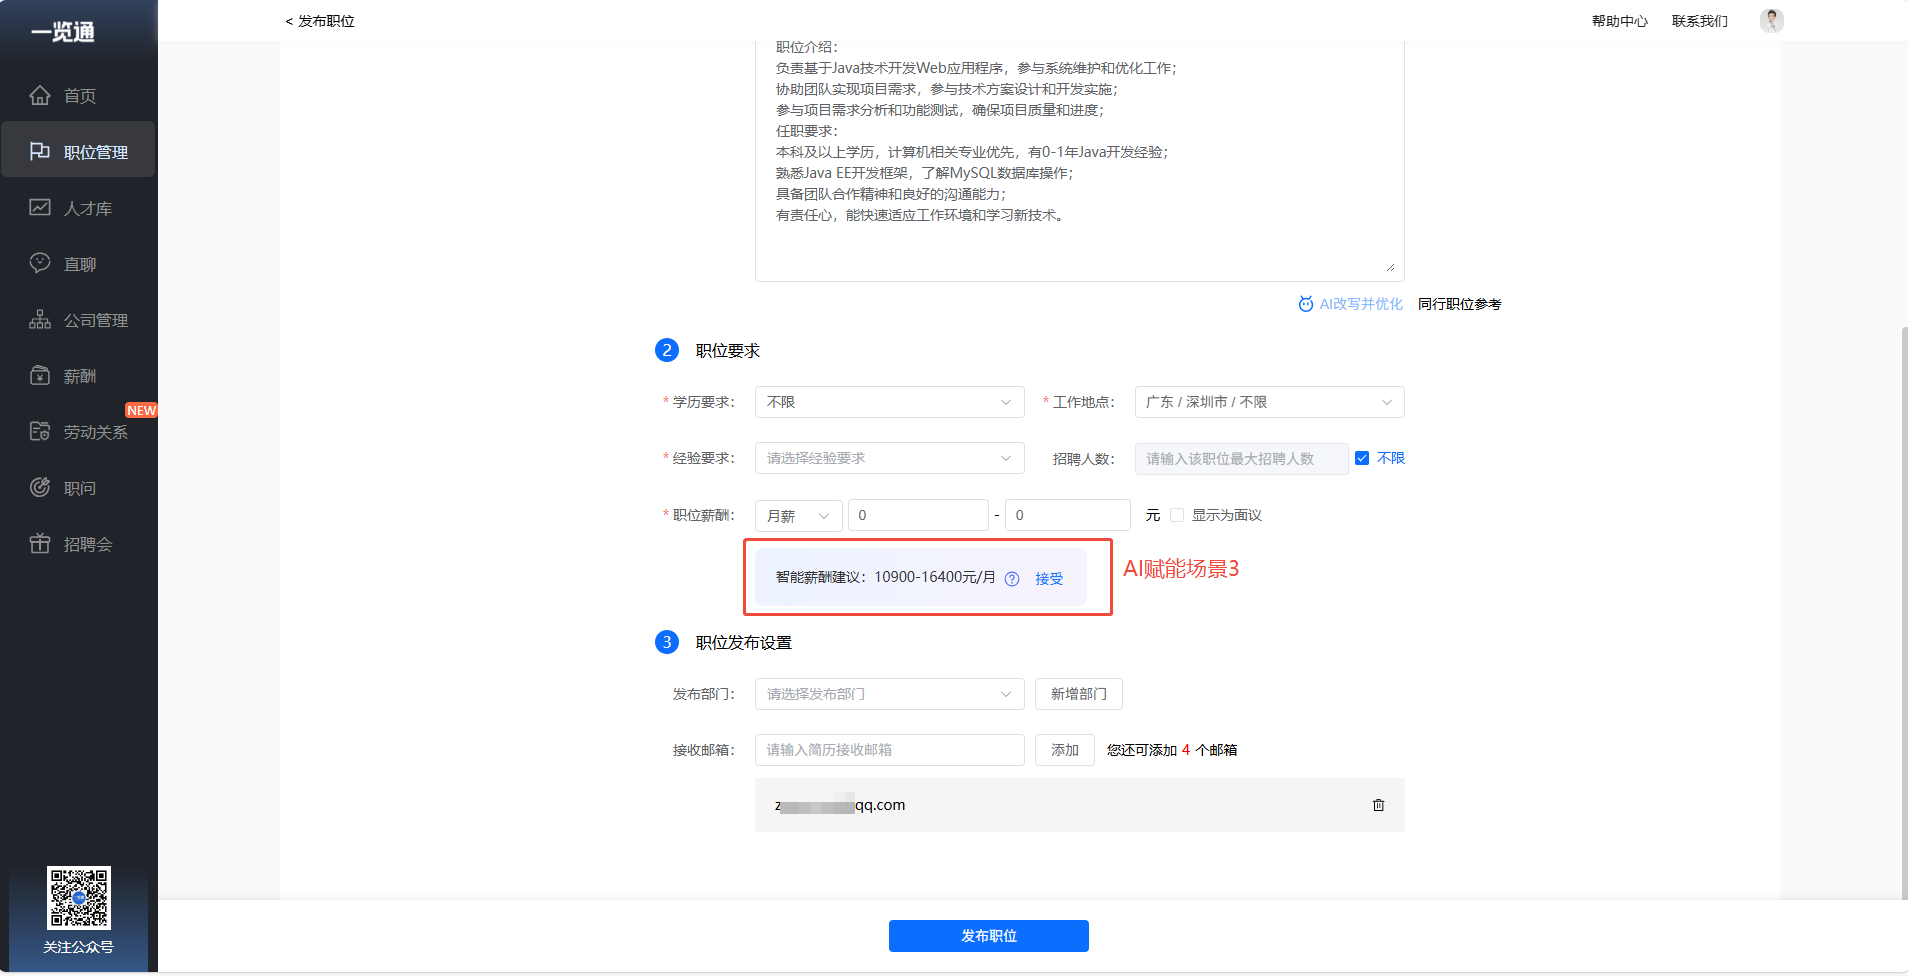Open 联系我们 in the top bar

tap(1700, 21)
